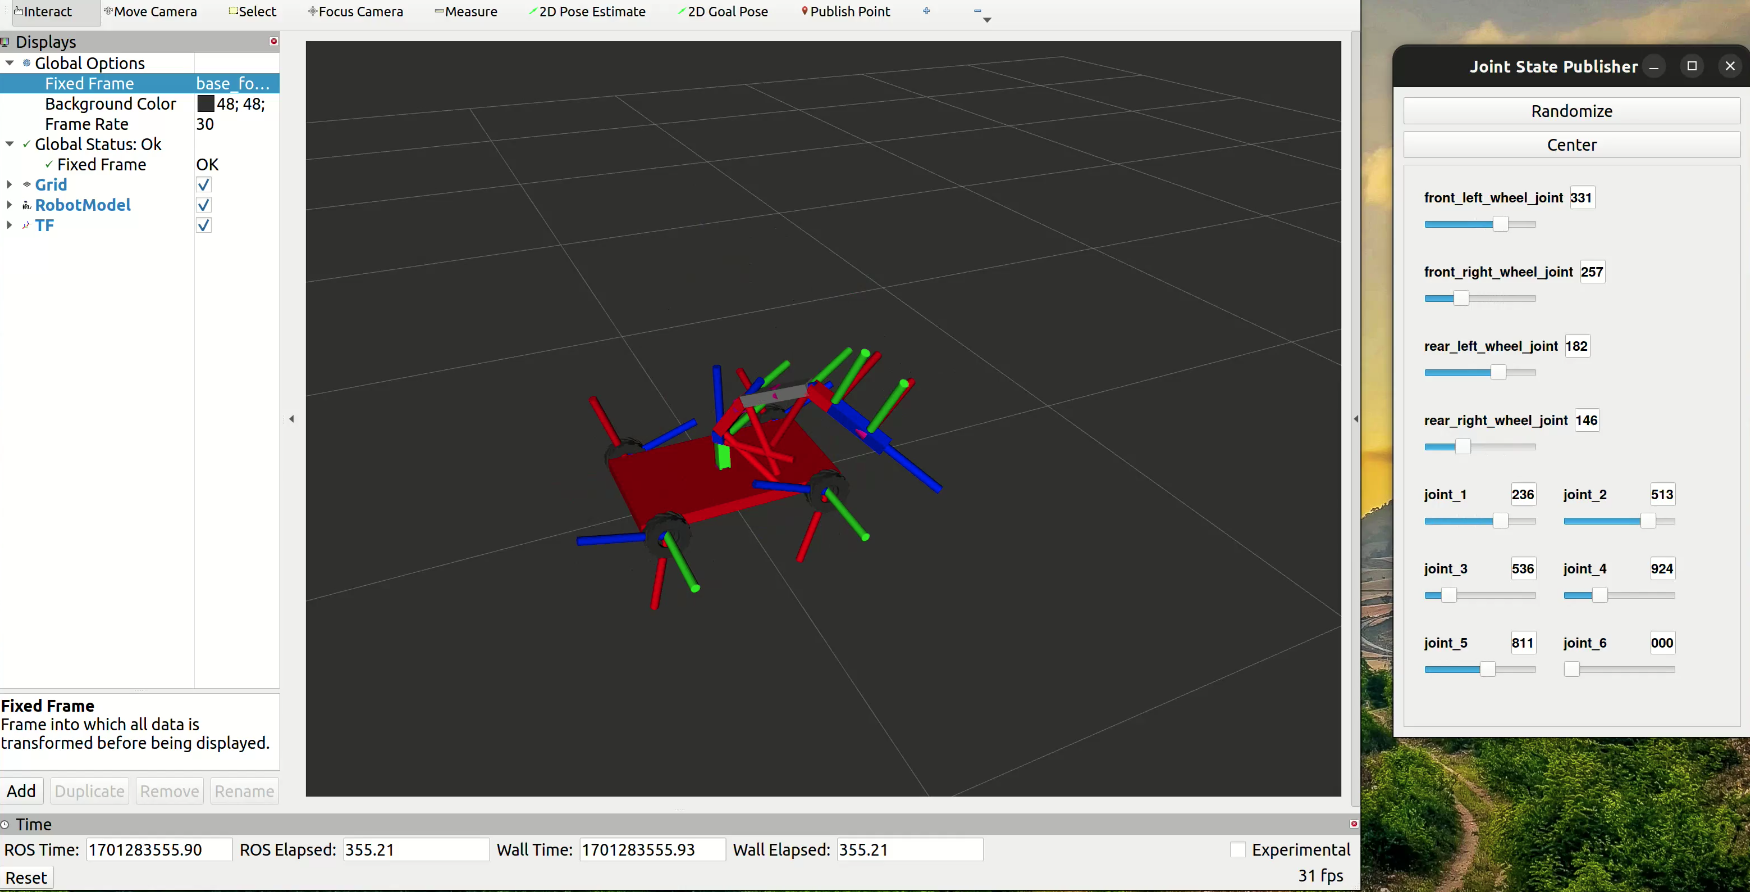Toggle the RobotModel display checkbox
1750x892 pixels.
(x=204, y=205)
